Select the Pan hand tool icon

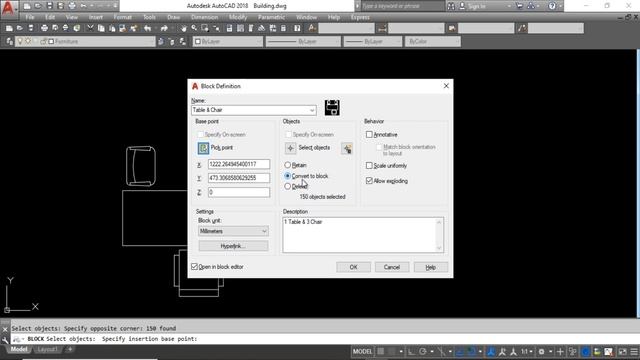184,28
